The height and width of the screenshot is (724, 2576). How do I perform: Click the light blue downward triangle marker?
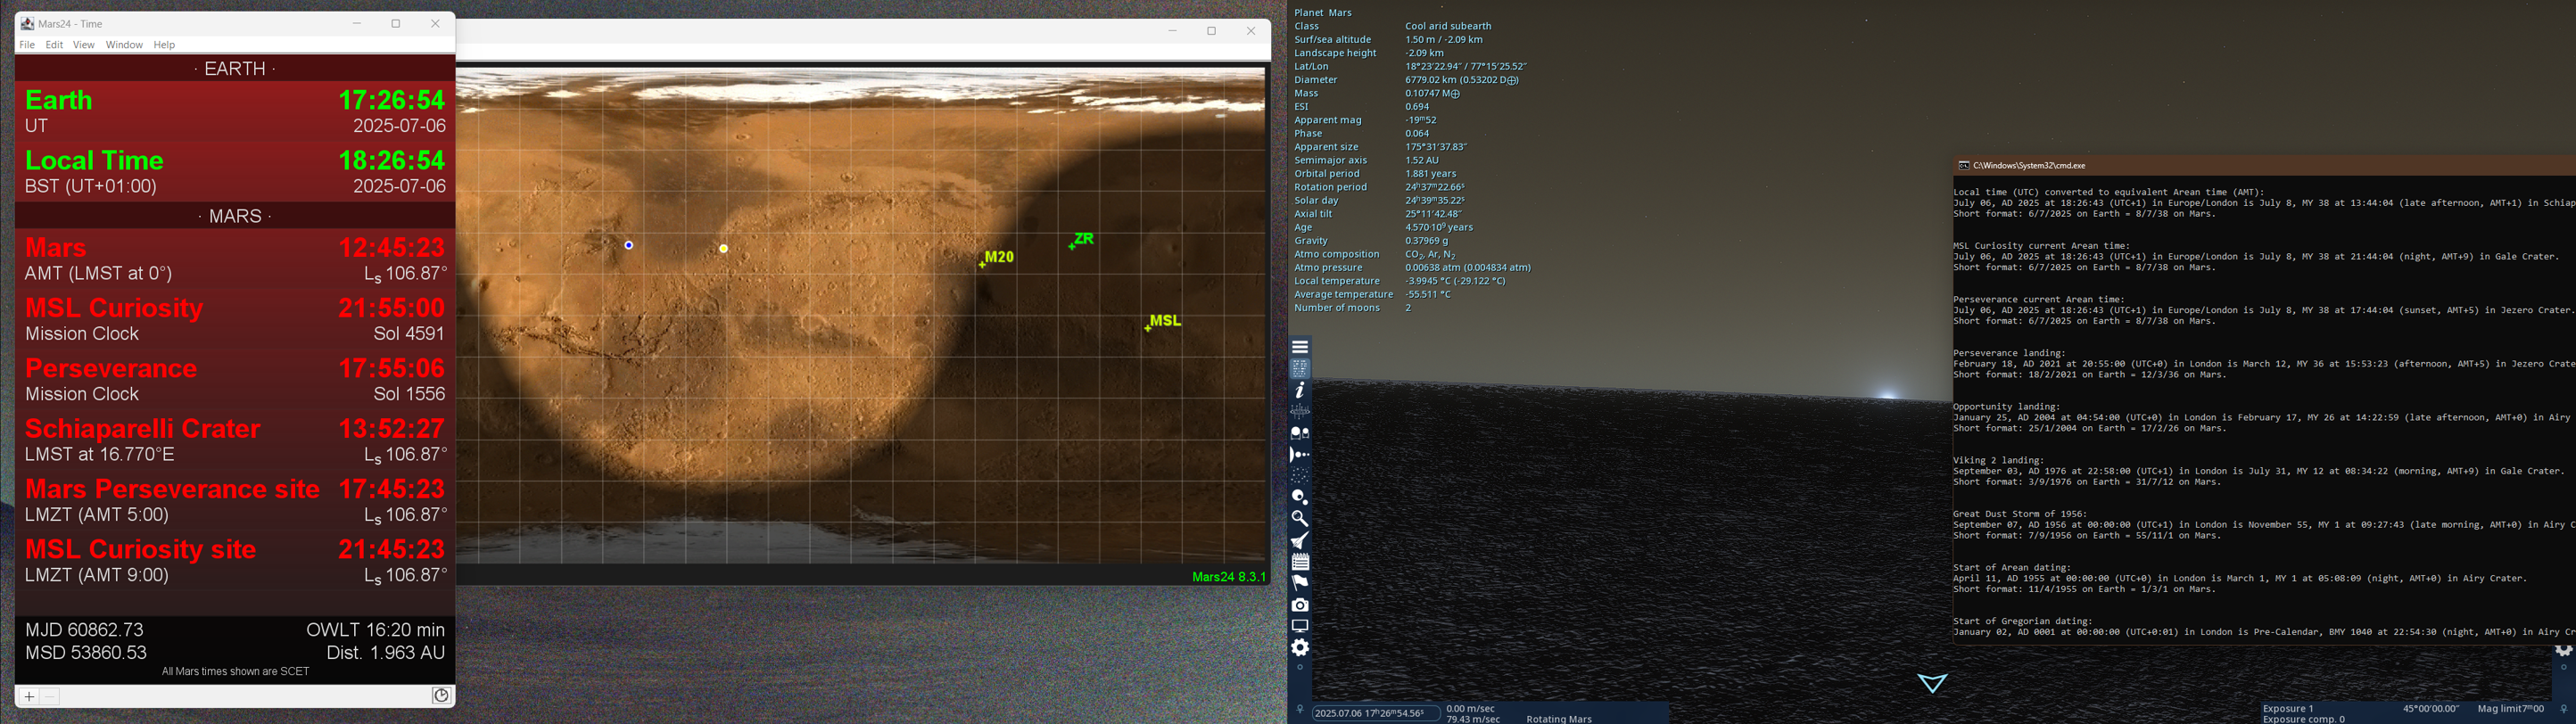click(x=1932, y=683)
